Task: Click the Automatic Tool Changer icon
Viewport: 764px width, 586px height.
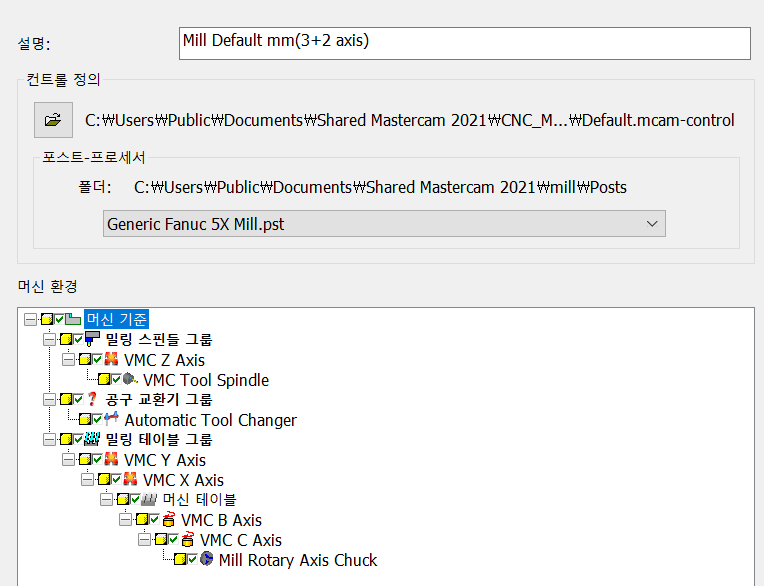Action: 111,418
